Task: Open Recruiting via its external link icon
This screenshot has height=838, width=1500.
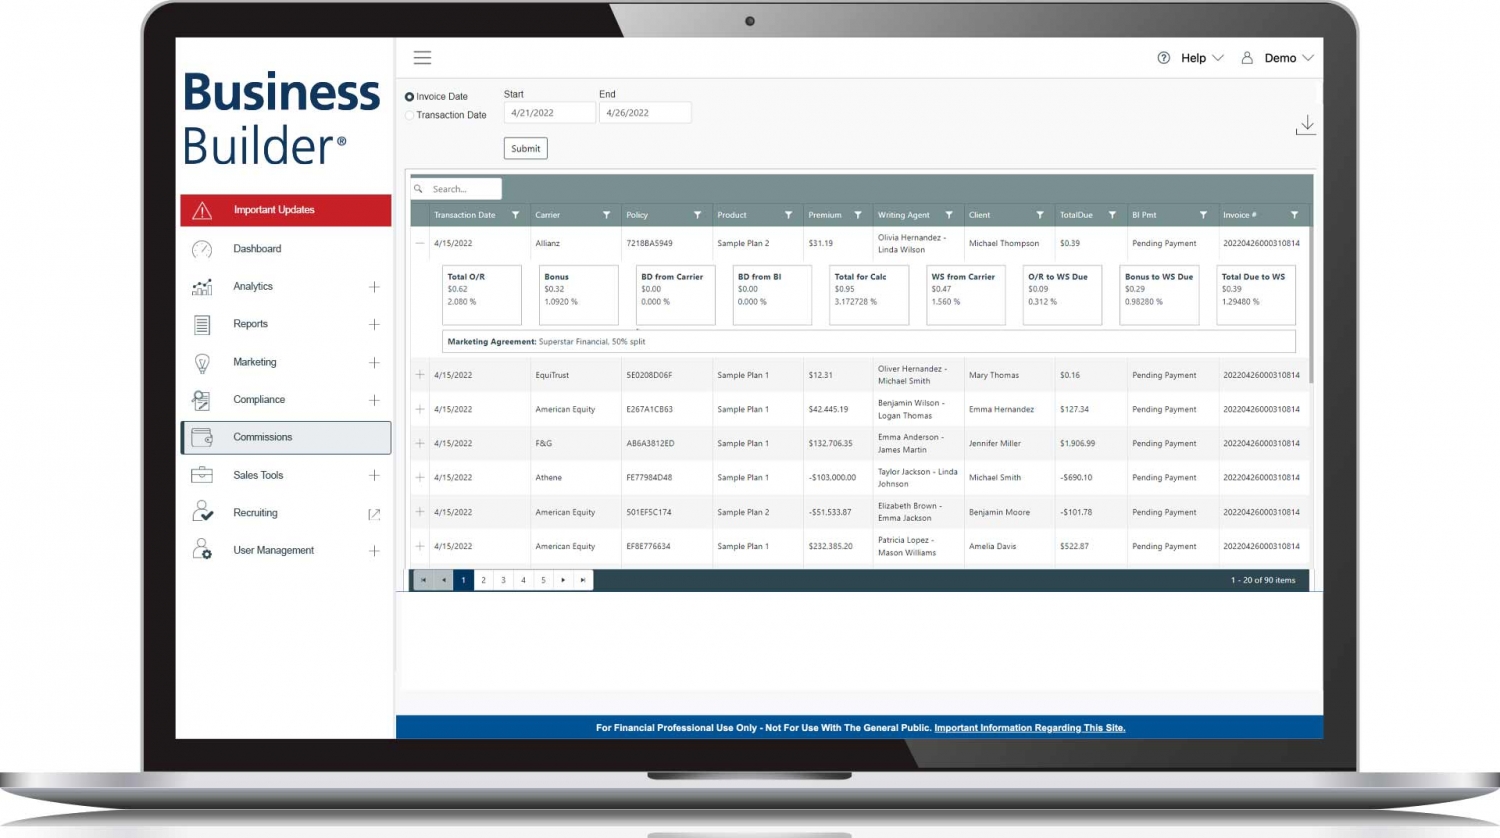Action: click(x=374, y=513)
